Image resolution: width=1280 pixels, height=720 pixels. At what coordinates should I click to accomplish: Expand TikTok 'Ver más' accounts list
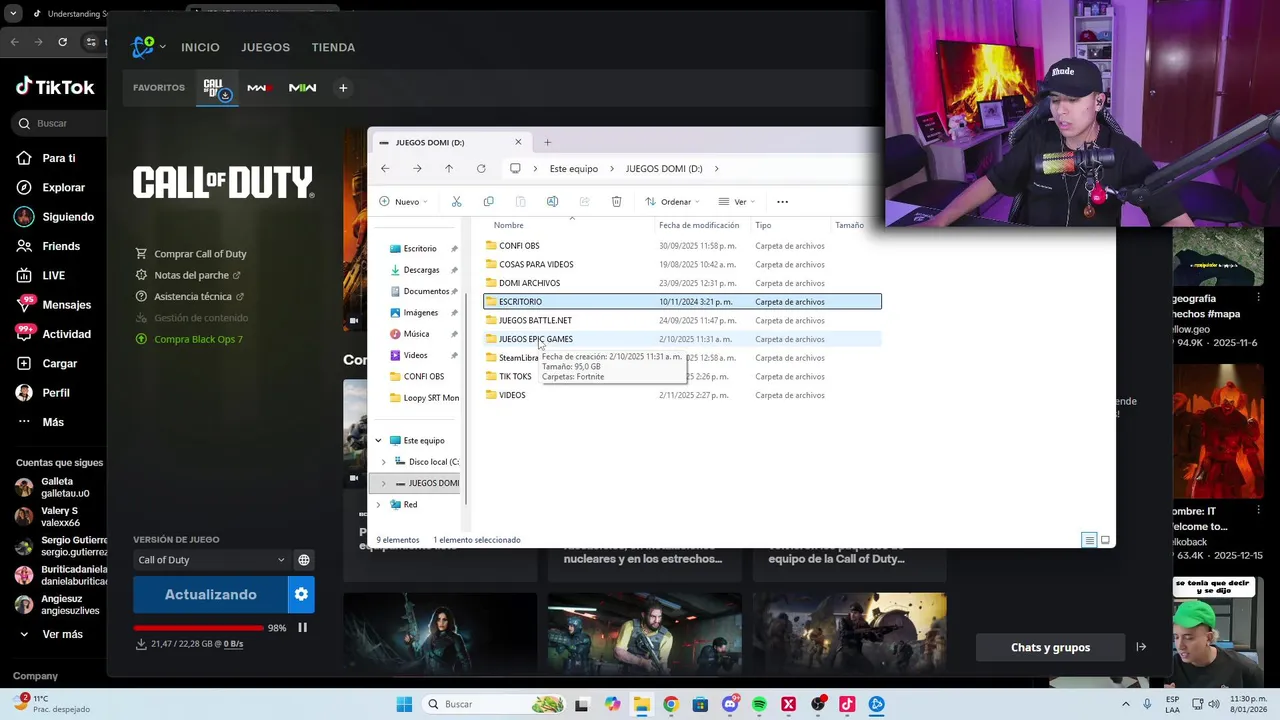tap(52, 634)
